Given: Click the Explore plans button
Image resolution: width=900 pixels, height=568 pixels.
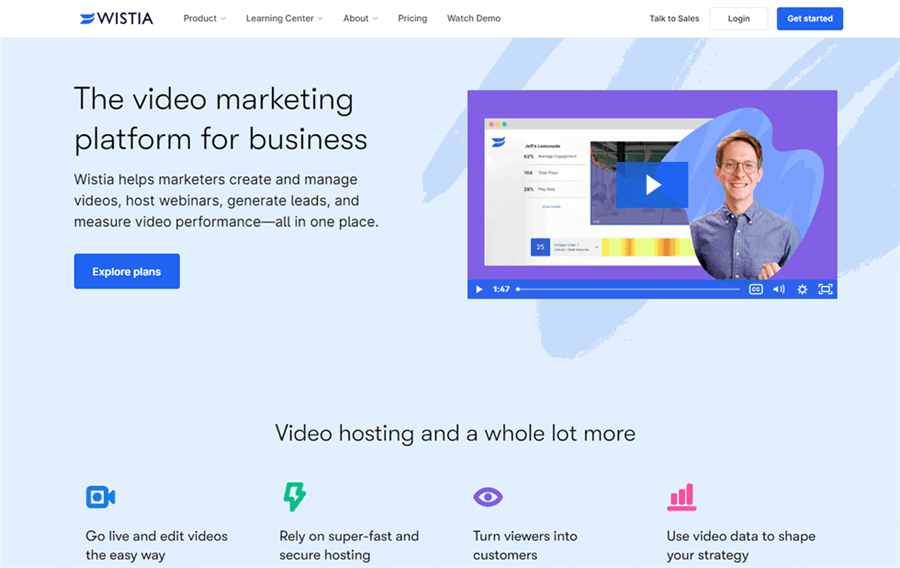Looking at the screenshot, I should (x=126, y=271).
